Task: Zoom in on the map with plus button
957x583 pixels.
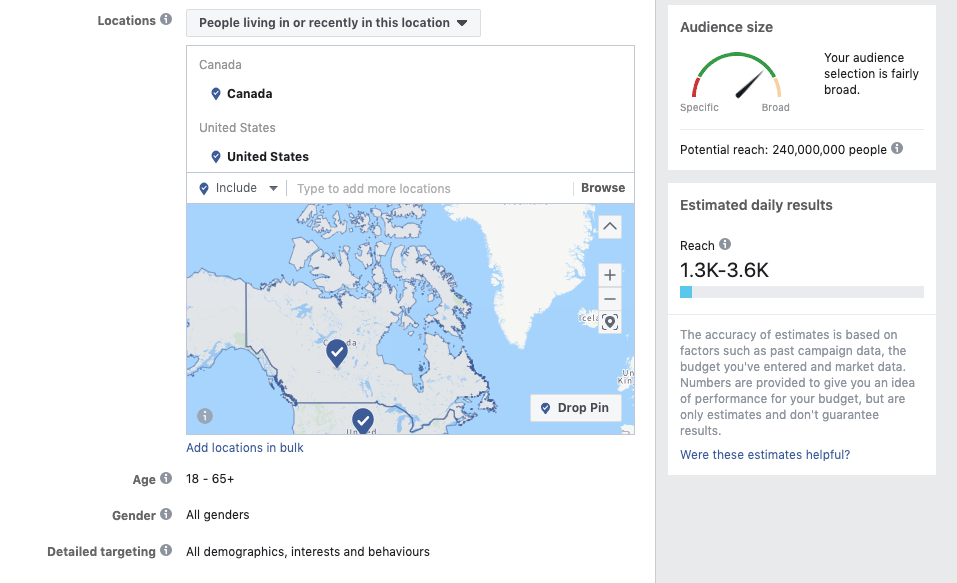Action: pyautogui.click(x=610, y=275)
